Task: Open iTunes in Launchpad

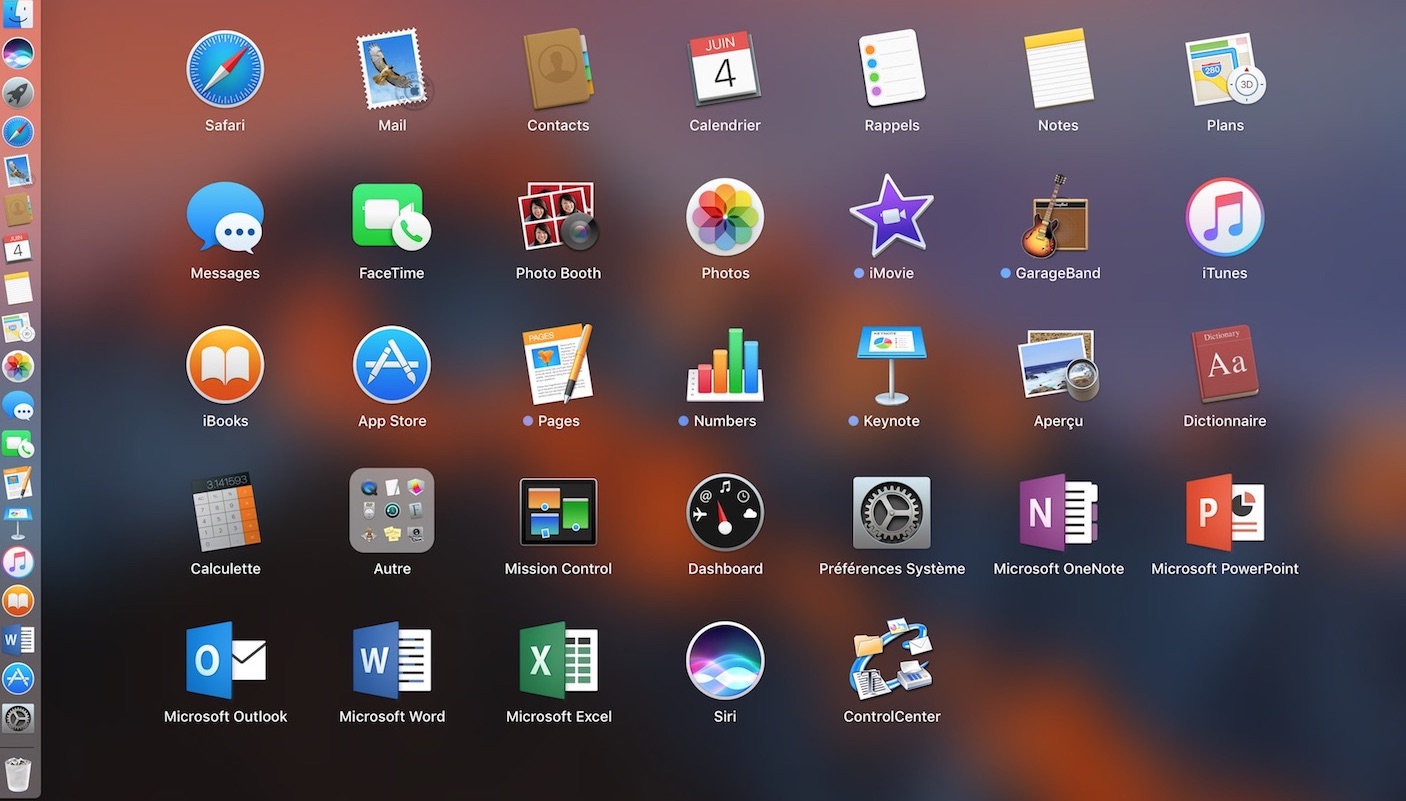Action: (x=1225, y=217)
